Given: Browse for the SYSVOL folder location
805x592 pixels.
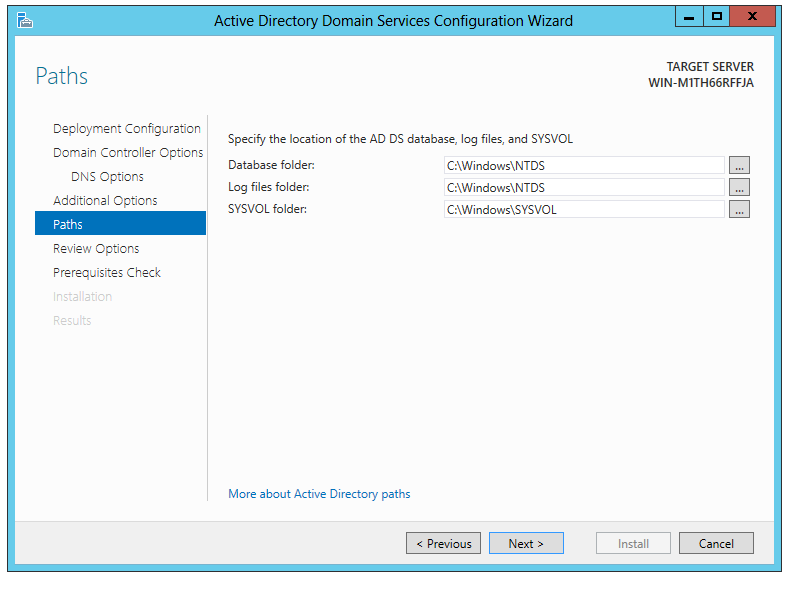Looking at the screenshot, I should pyautogui.click(x=739, y=209).
